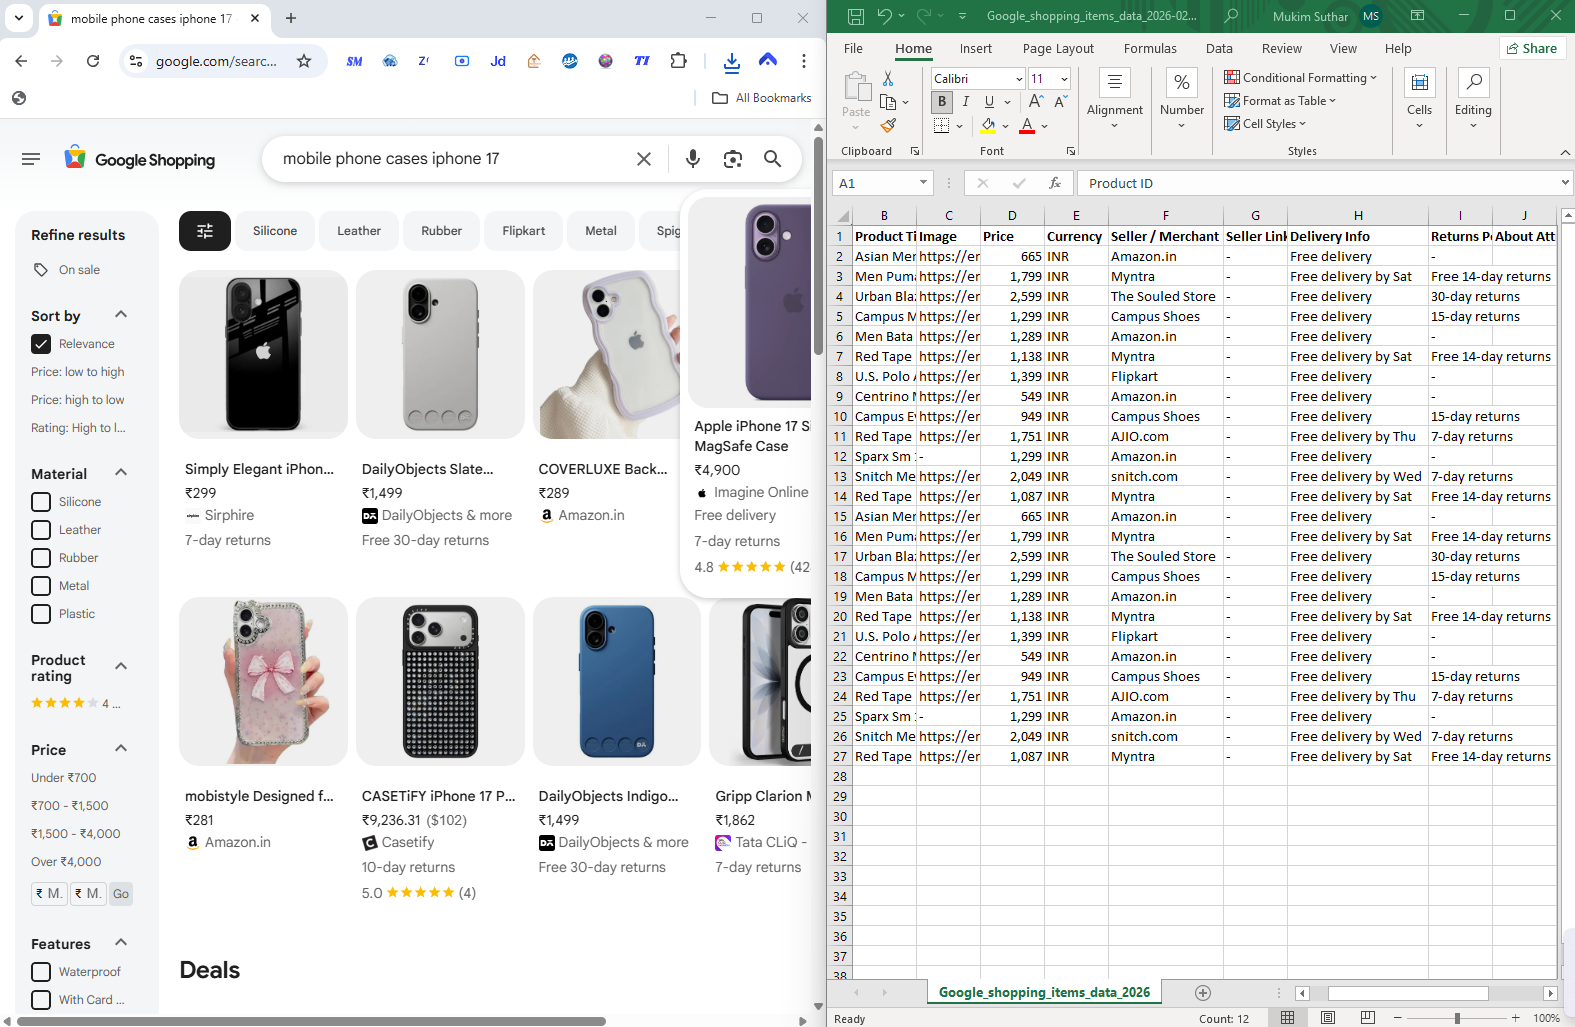
Task: Open Chrome extensions puzzle icon
Action: [679, 61]
